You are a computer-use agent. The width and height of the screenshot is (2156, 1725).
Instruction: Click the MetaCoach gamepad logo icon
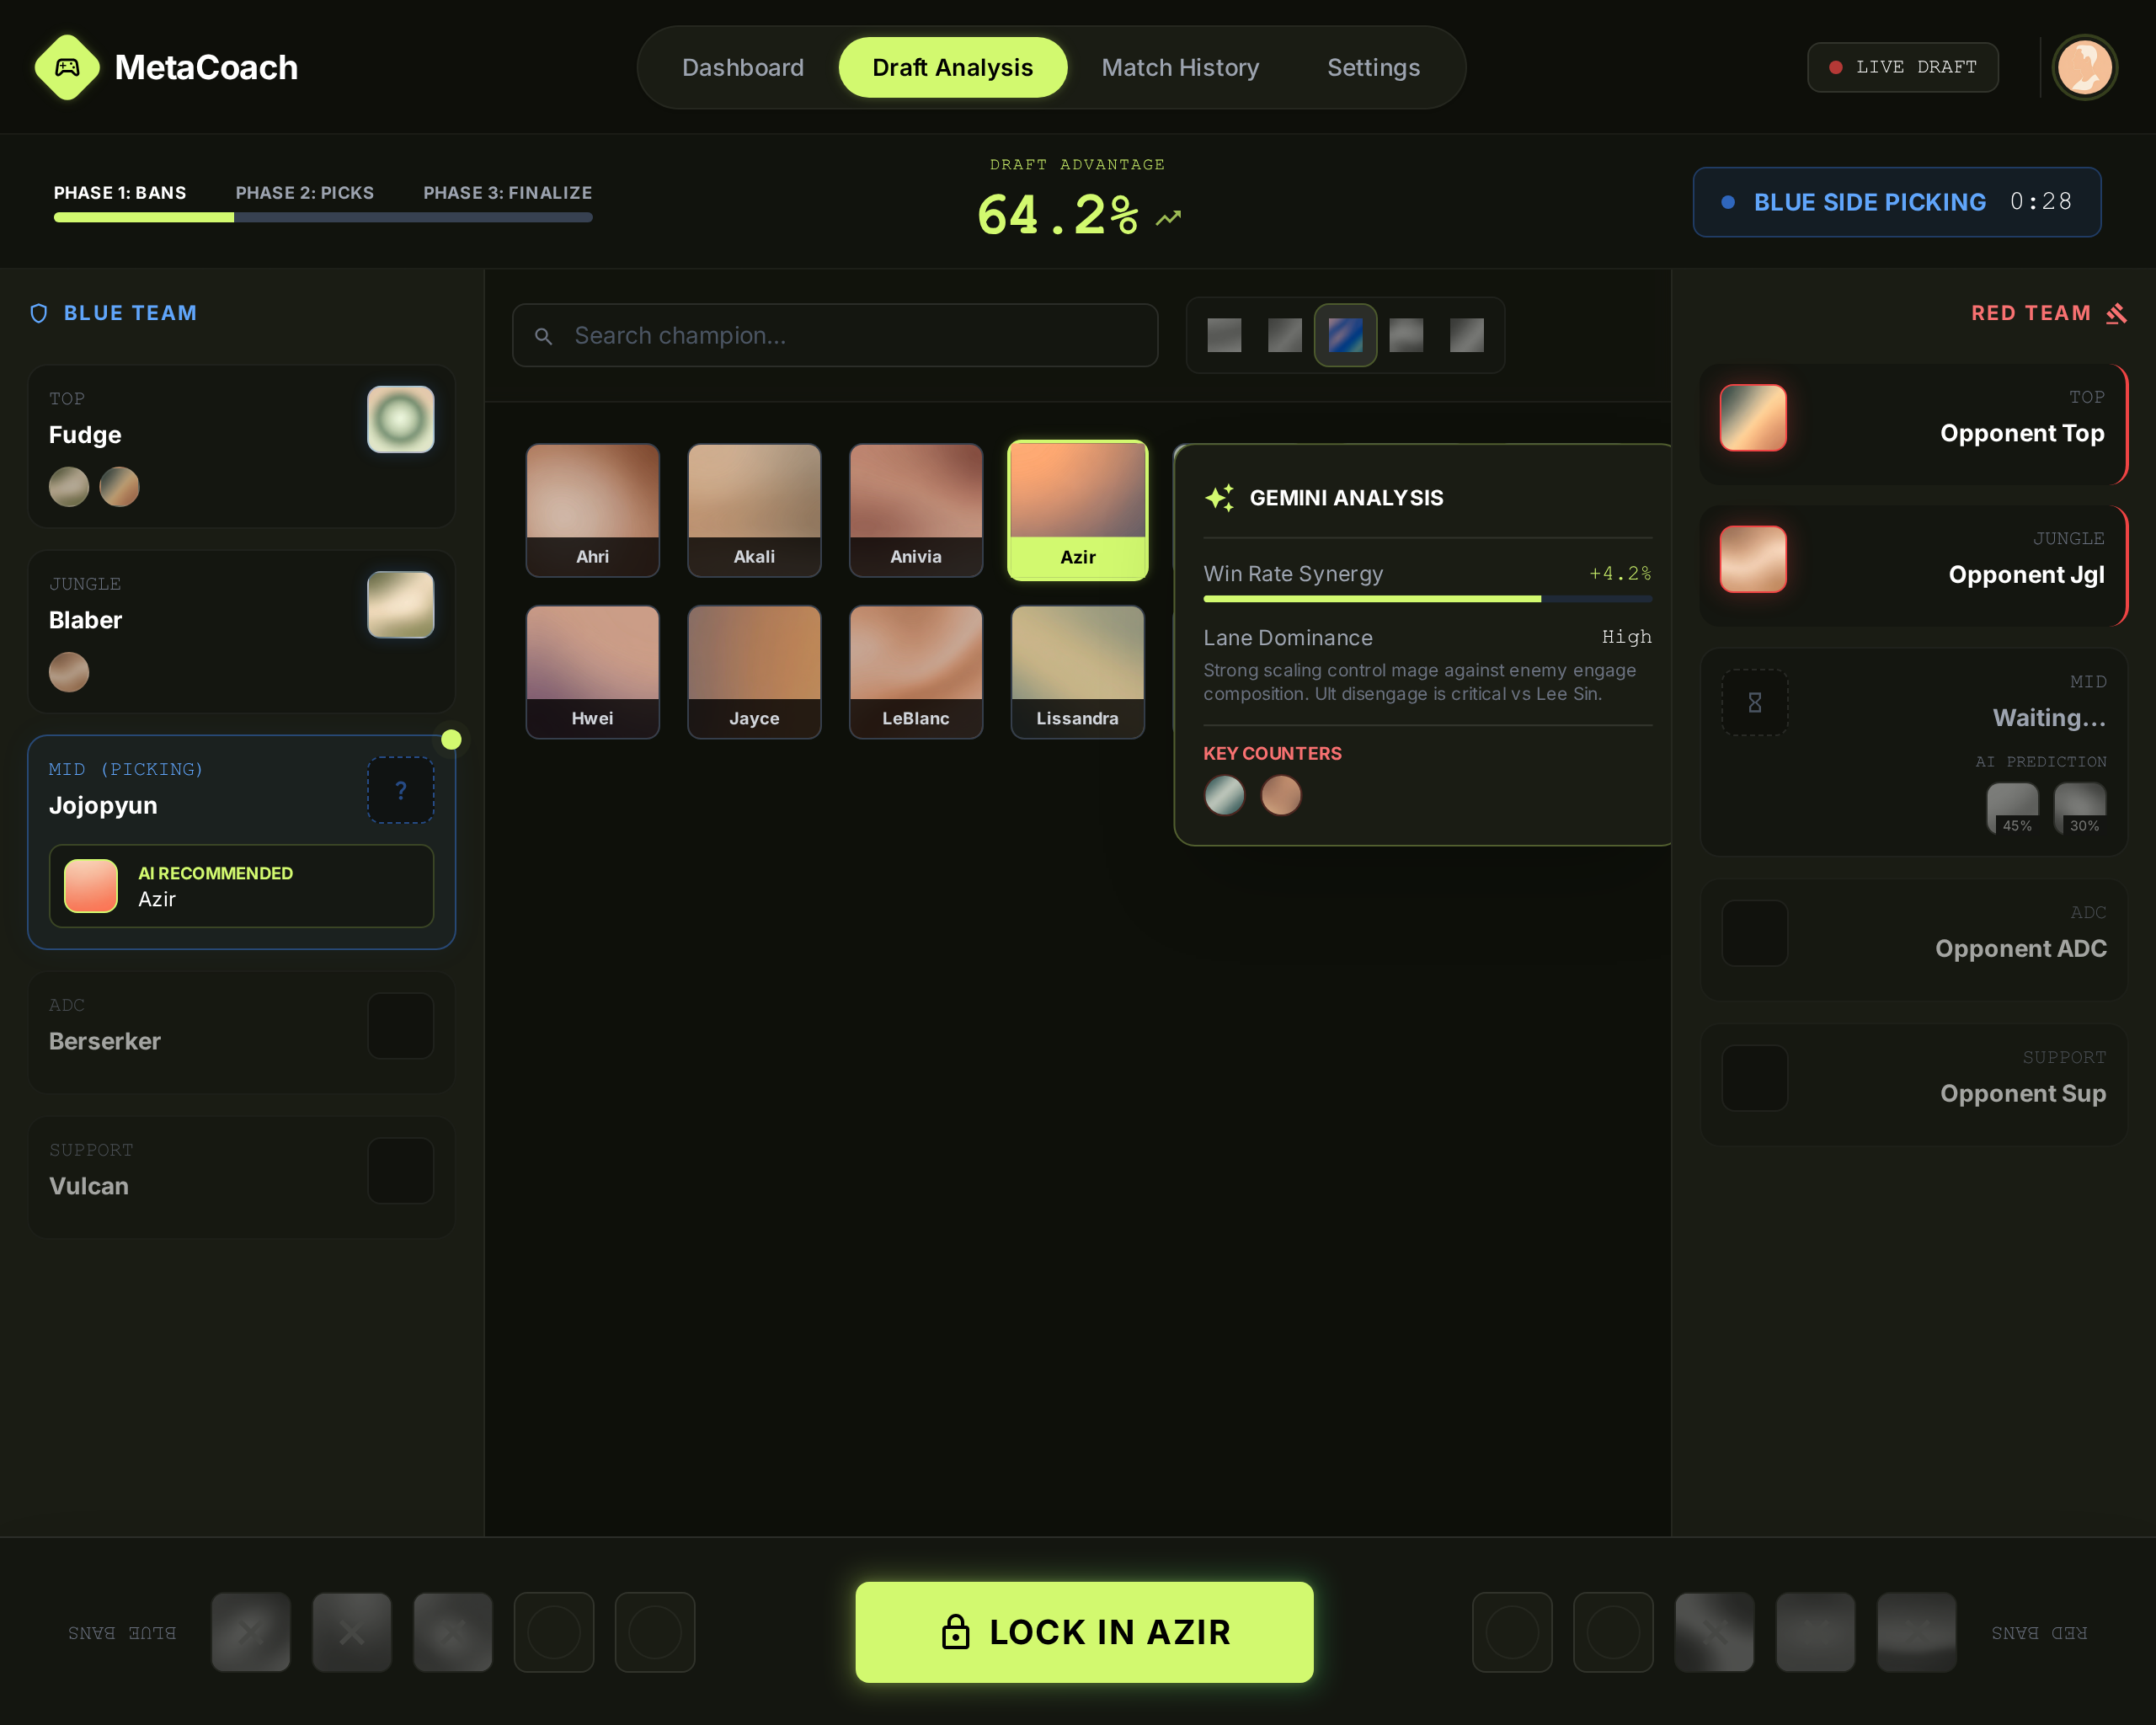[67, 67]
